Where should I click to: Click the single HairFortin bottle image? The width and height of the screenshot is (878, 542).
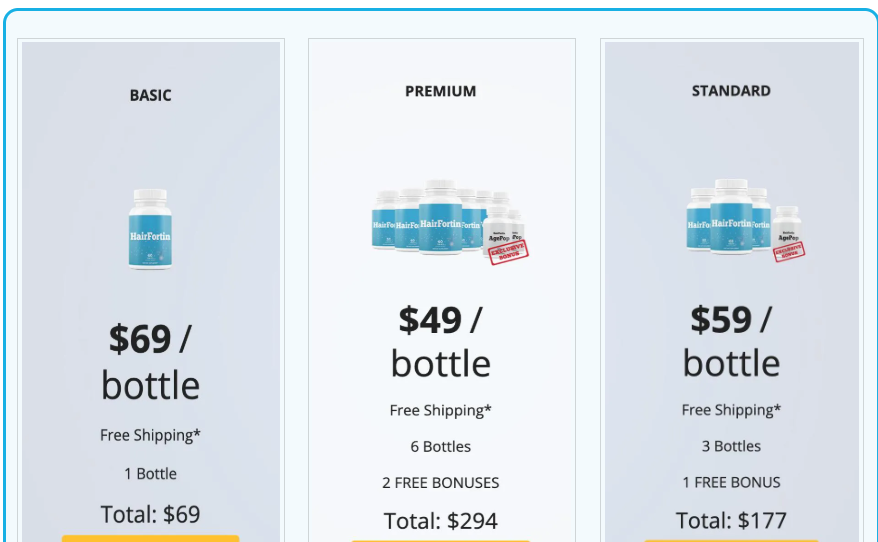150,228
